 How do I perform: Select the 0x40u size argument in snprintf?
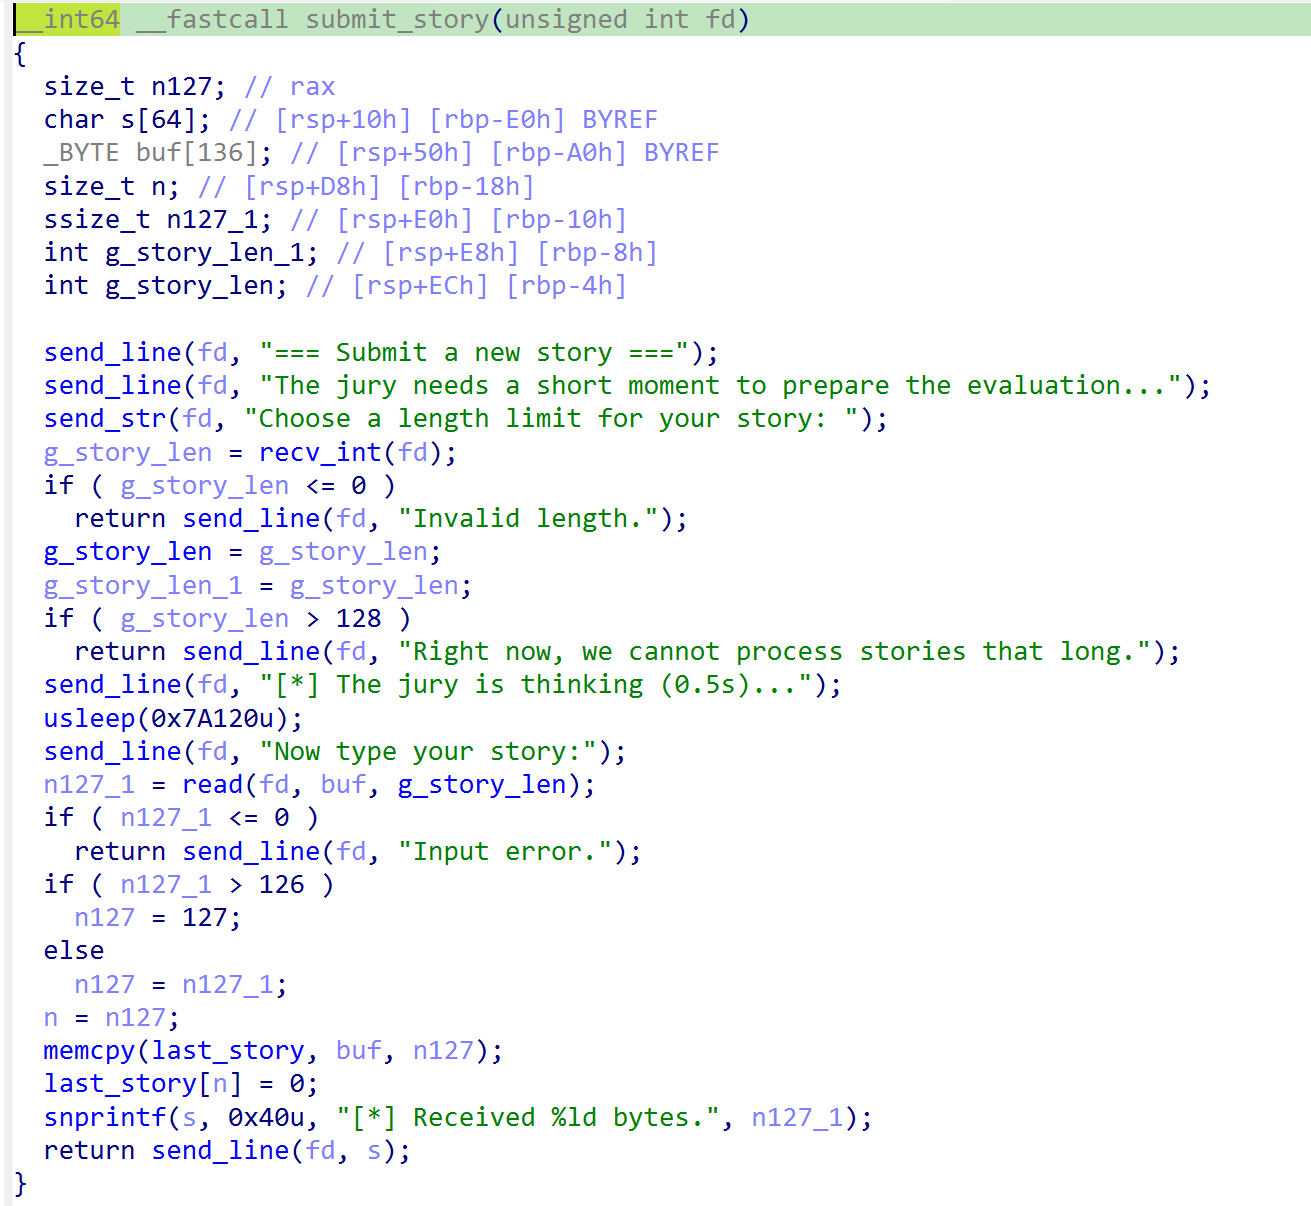(266, 1118)
